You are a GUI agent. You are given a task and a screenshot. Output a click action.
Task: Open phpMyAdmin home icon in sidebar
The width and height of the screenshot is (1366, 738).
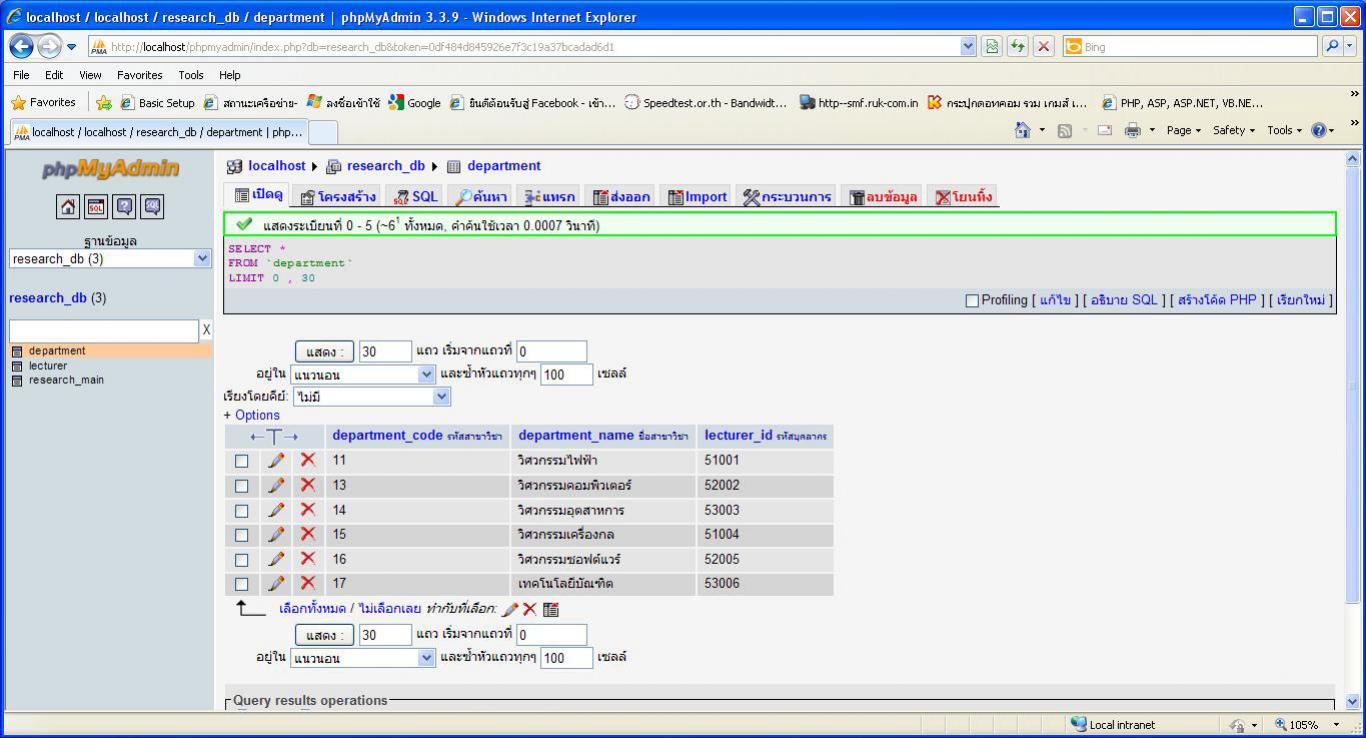(69, 207)
